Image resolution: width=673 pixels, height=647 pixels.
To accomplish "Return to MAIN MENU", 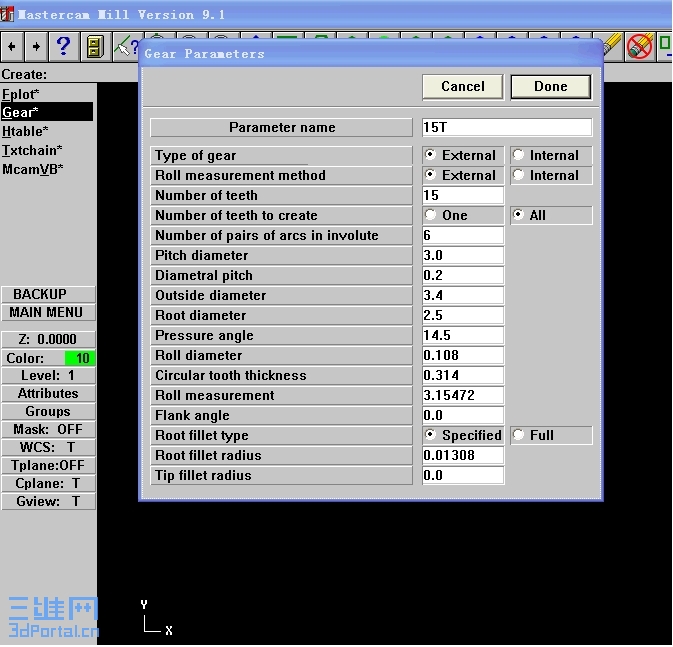I will (x=48, y=313).
